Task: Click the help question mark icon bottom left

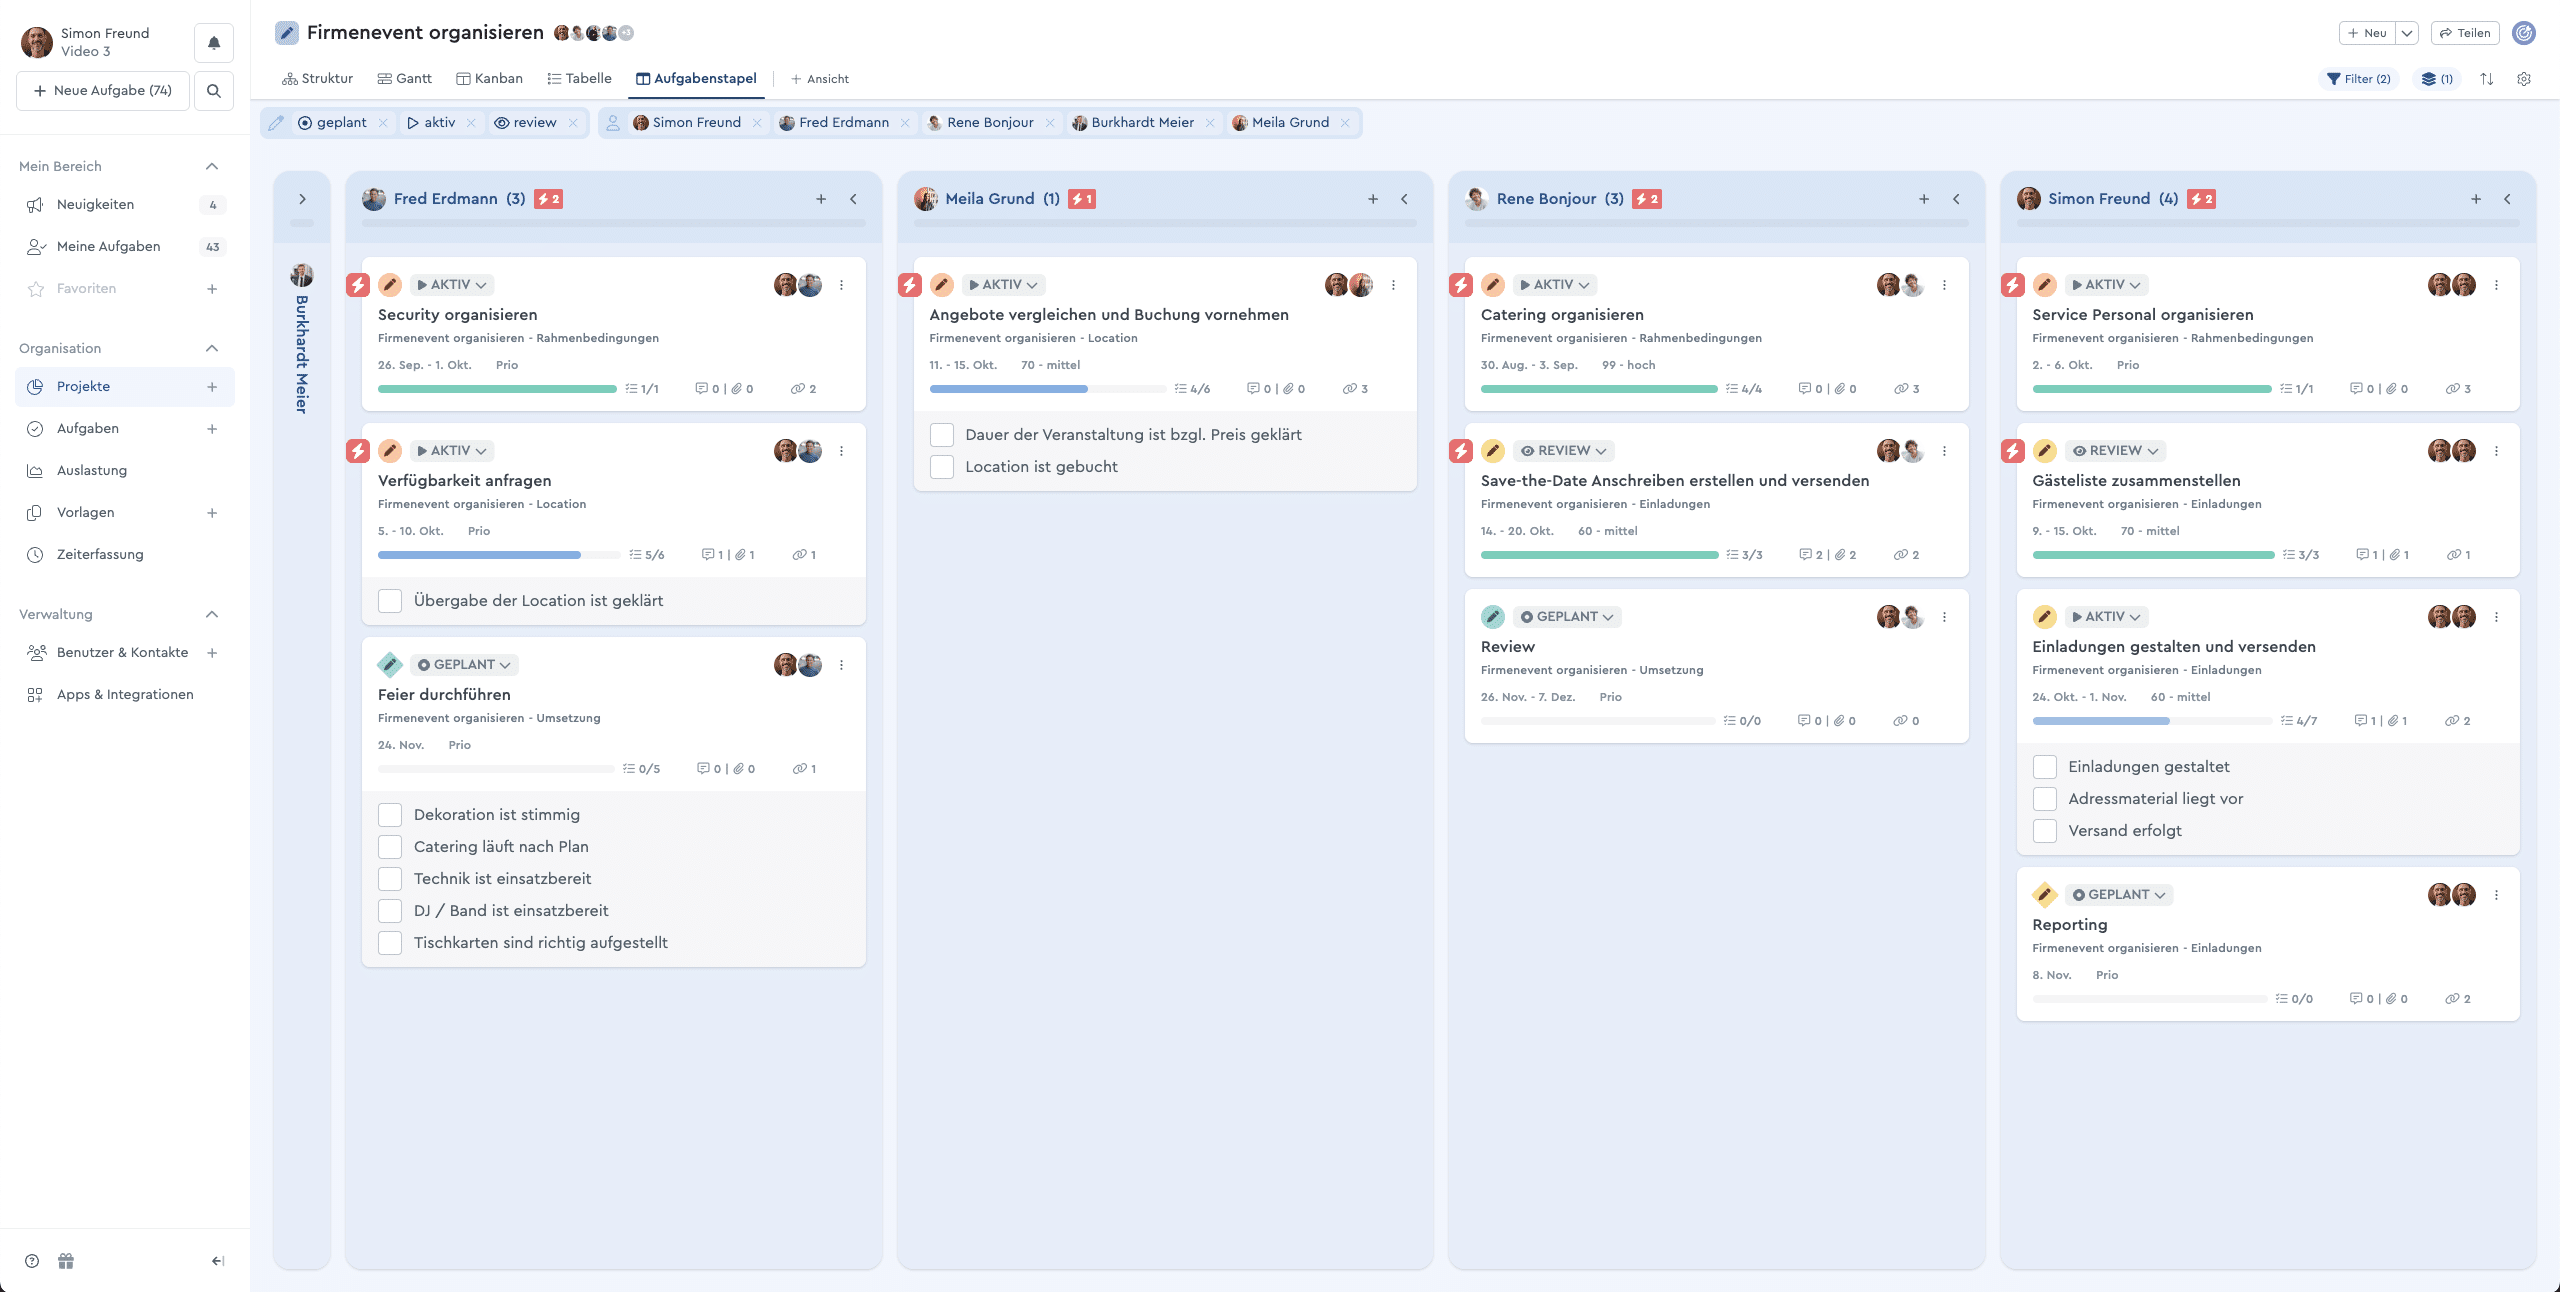Action: (x=30, y=1260)
